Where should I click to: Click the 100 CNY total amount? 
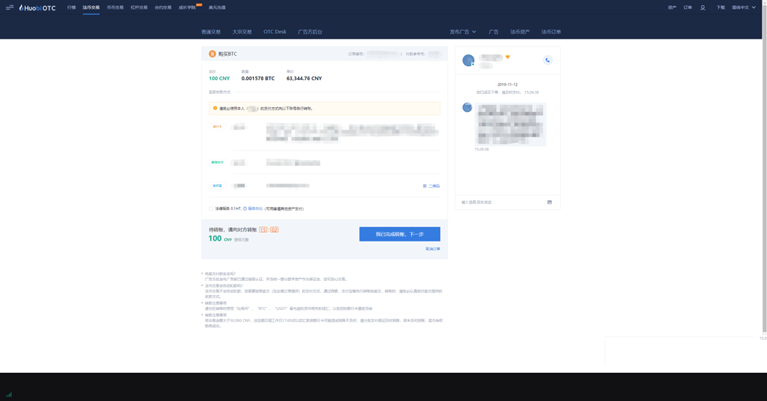click(219, 78)
